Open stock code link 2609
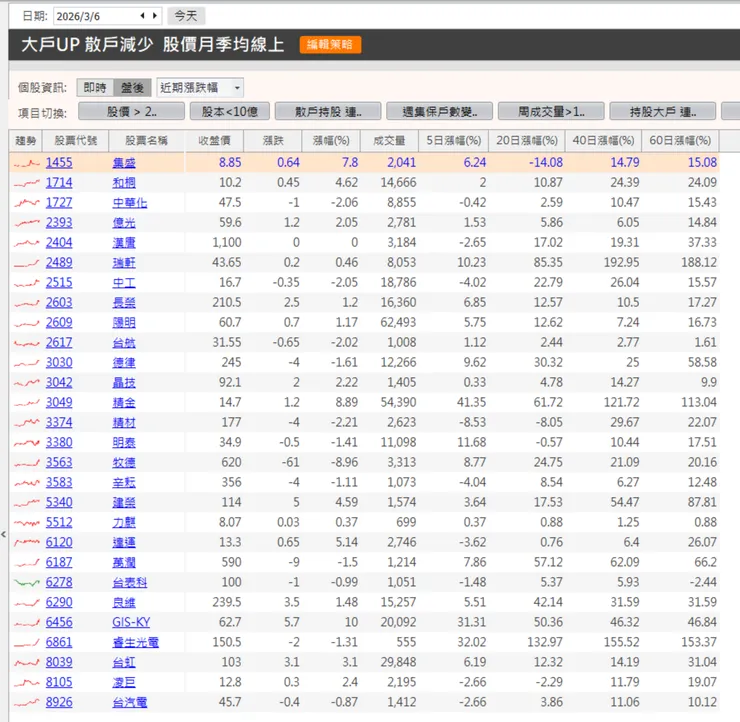 [59, 323]
